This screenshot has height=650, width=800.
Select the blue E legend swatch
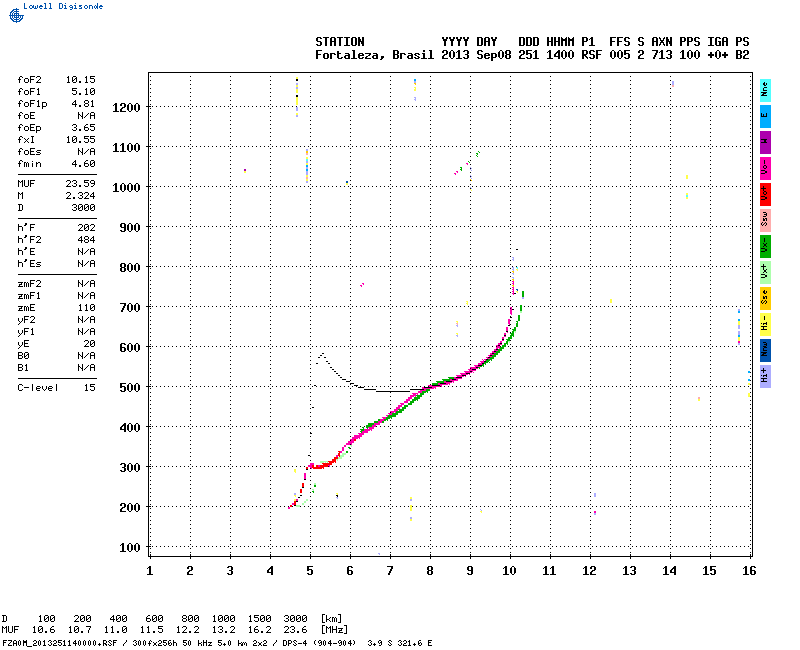tap(765, 116)
